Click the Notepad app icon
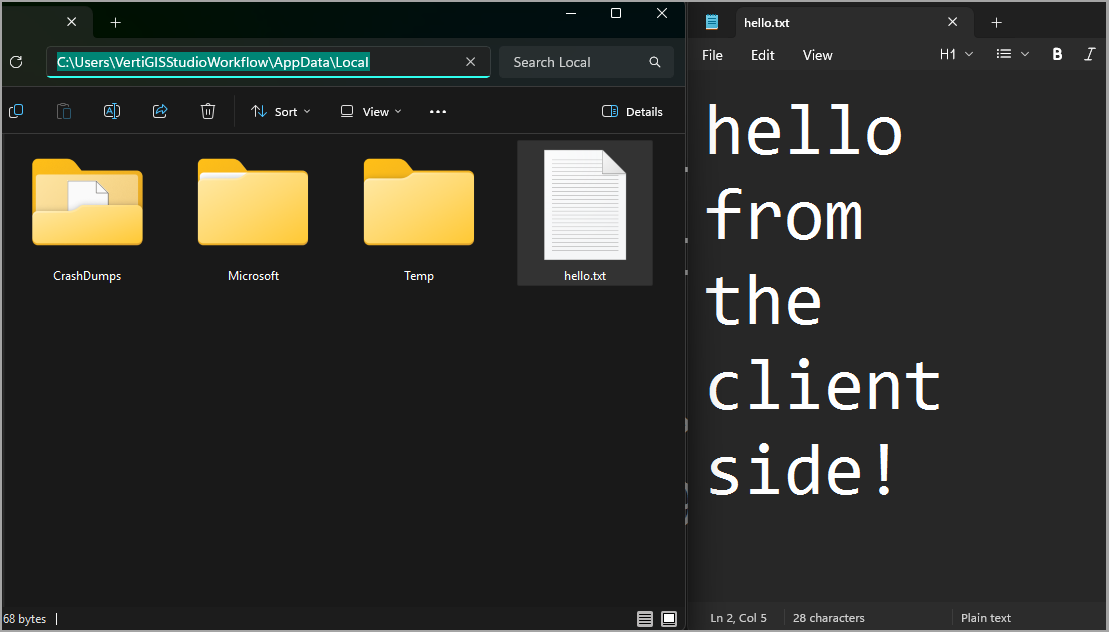Viewport: 1109px width, 632px height. [712, 23]
